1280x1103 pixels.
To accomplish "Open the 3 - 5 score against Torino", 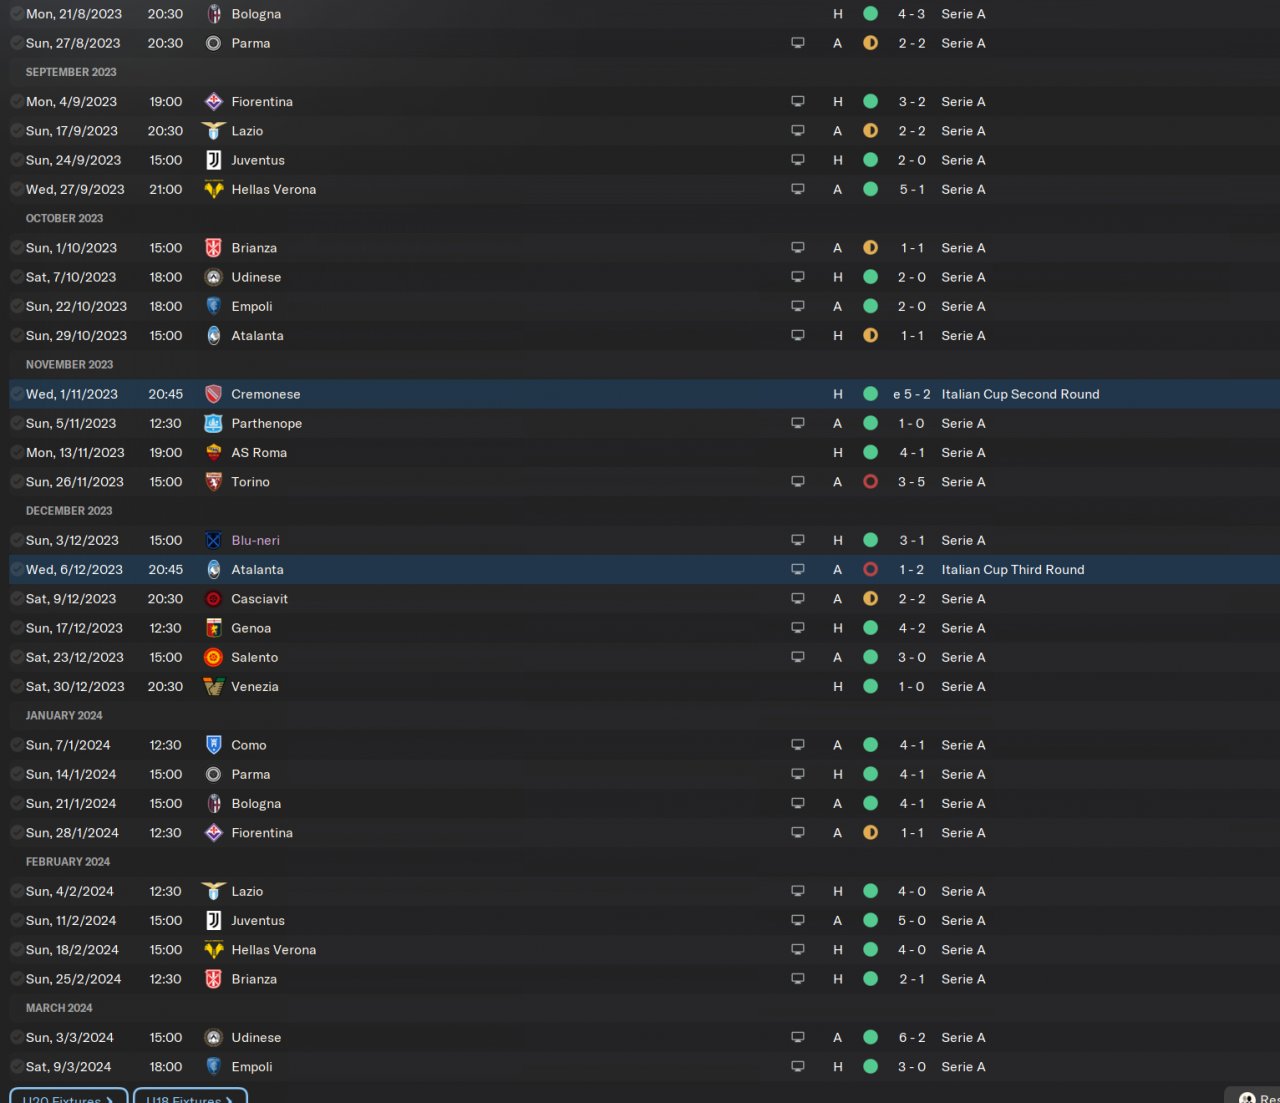I will [x=911, y=482].
